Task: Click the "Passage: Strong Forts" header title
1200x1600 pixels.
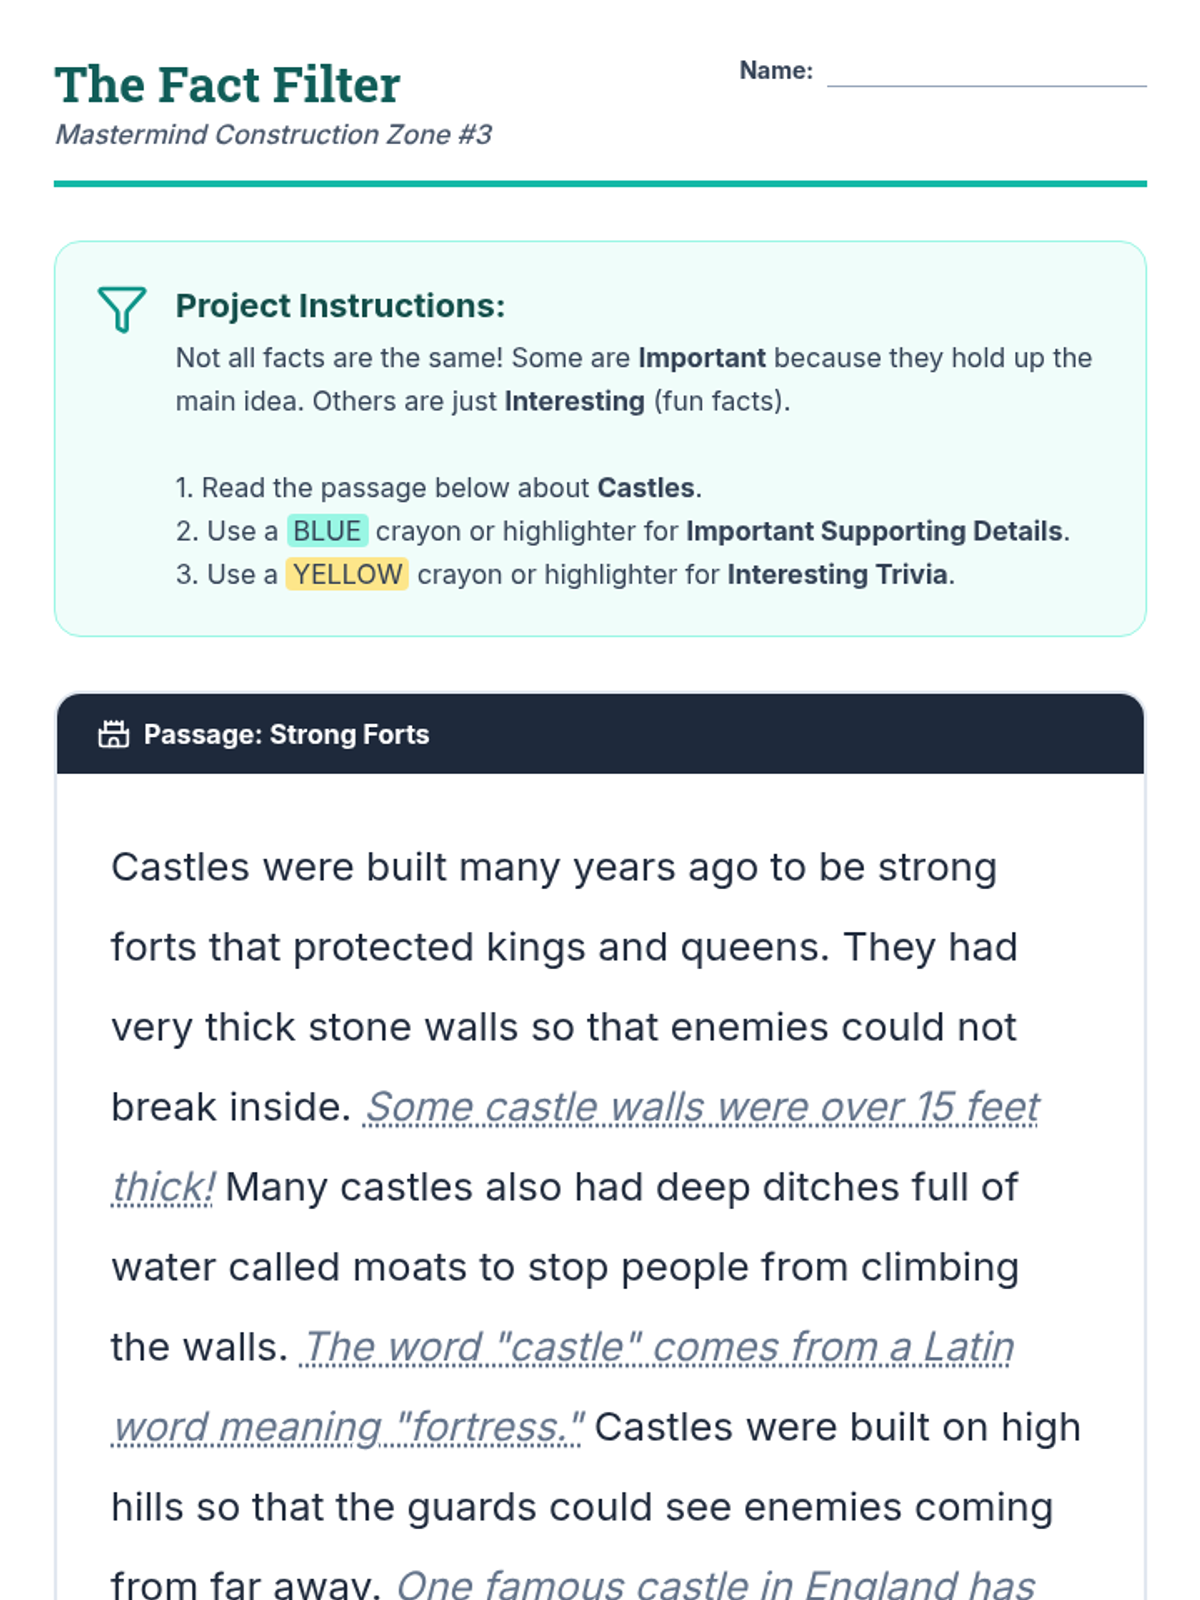Action: (286, 735)
